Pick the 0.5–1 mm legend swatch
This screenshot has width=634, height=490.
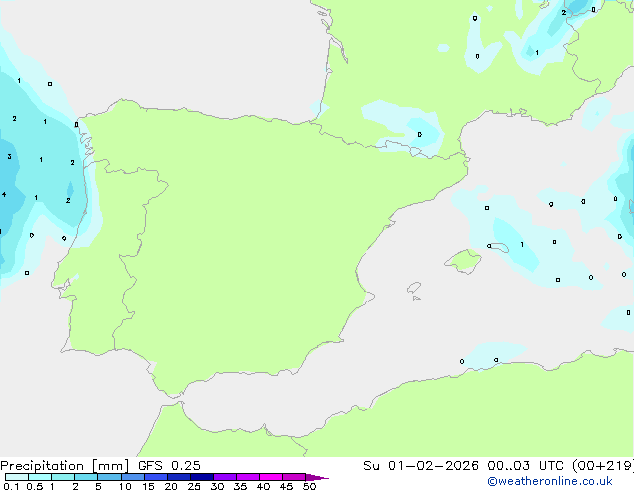[40, 477]
